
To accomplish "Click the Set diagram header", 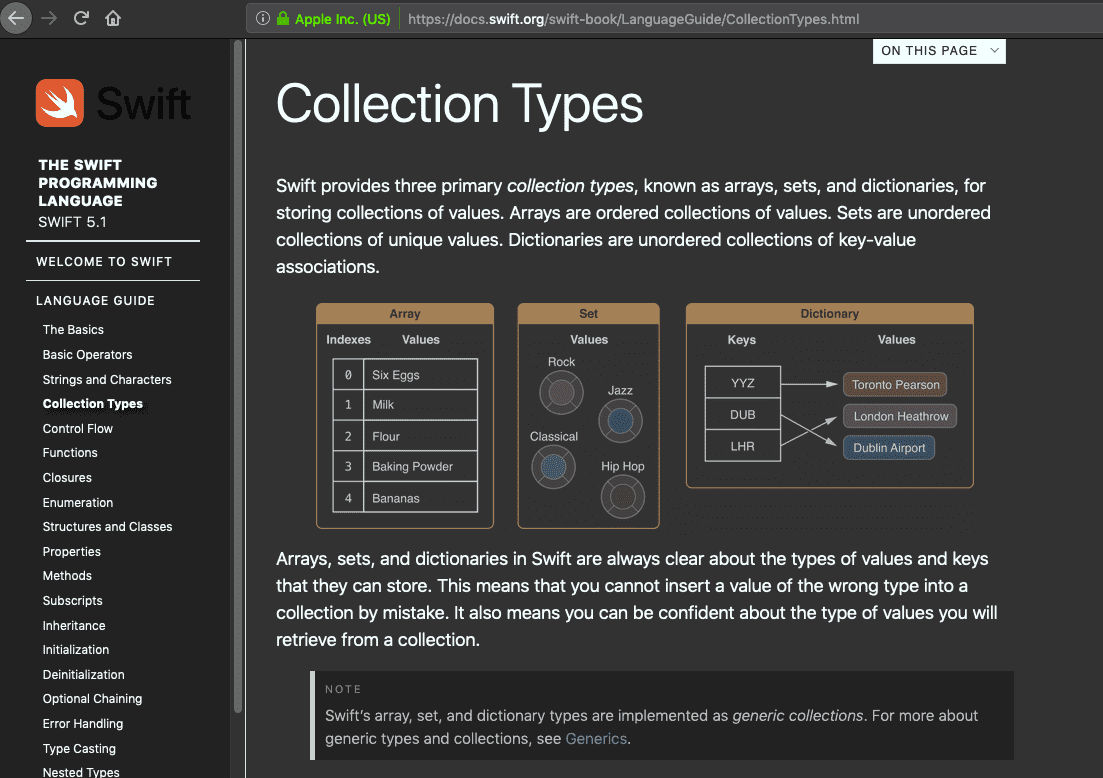I will (589, 314).
